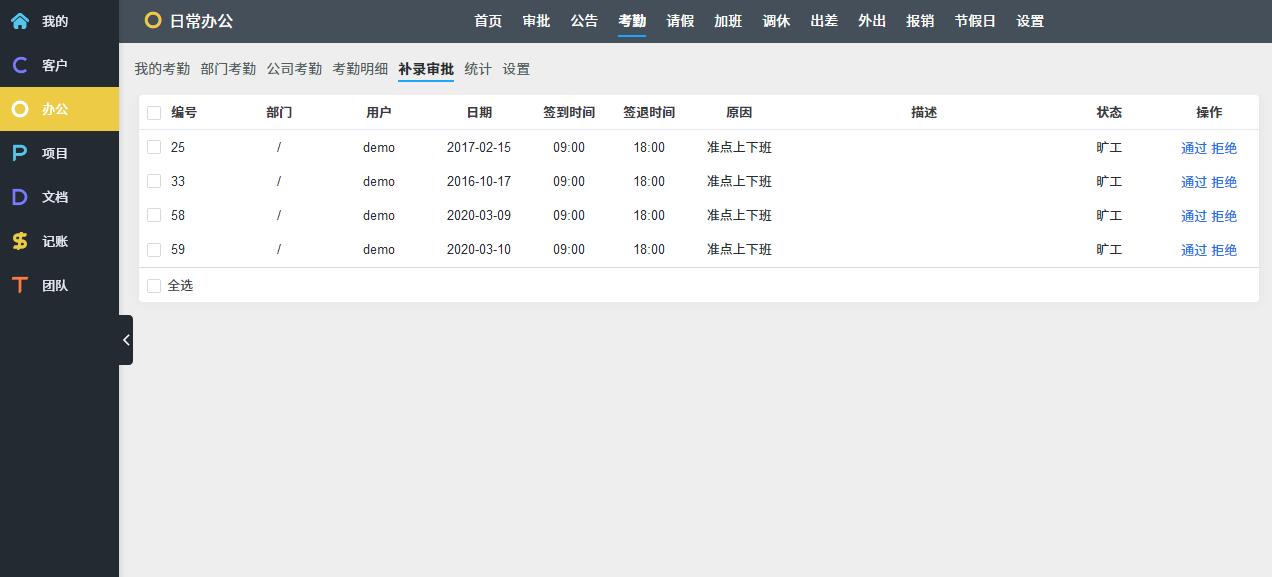Open the 记账 dollar icon in sidebar
The width and height of the screenshot is (1272, 577).
click(20, 241)
